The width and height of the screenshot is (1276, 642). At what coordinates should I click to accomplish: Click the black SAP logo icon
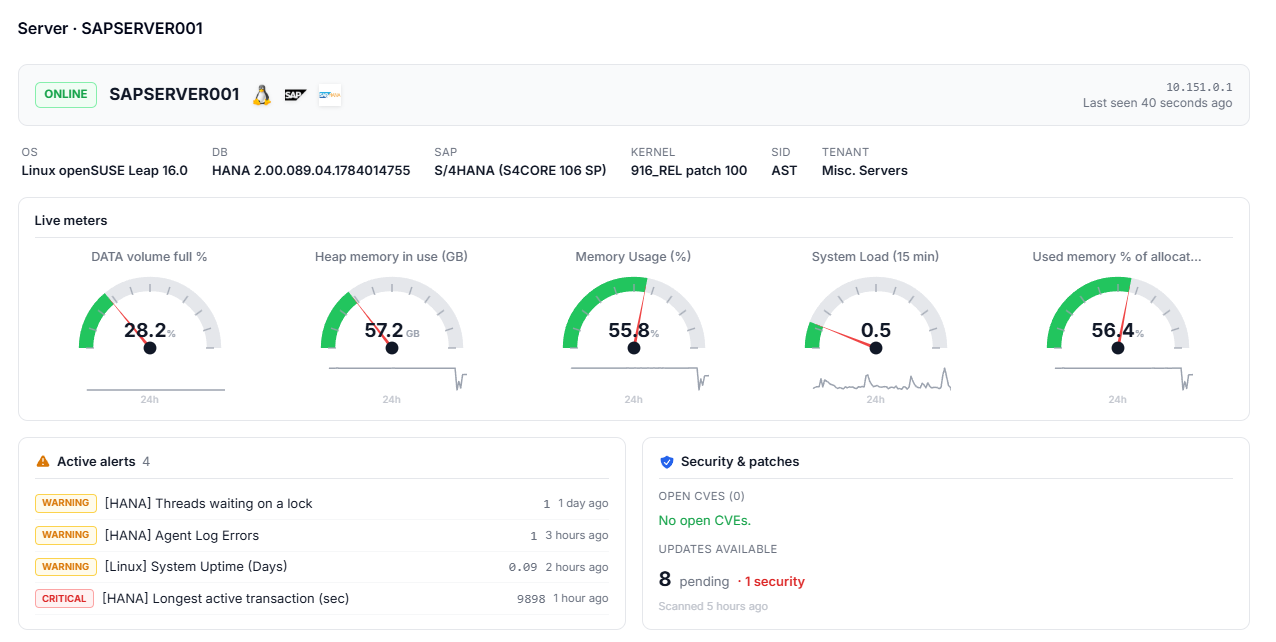294,95
